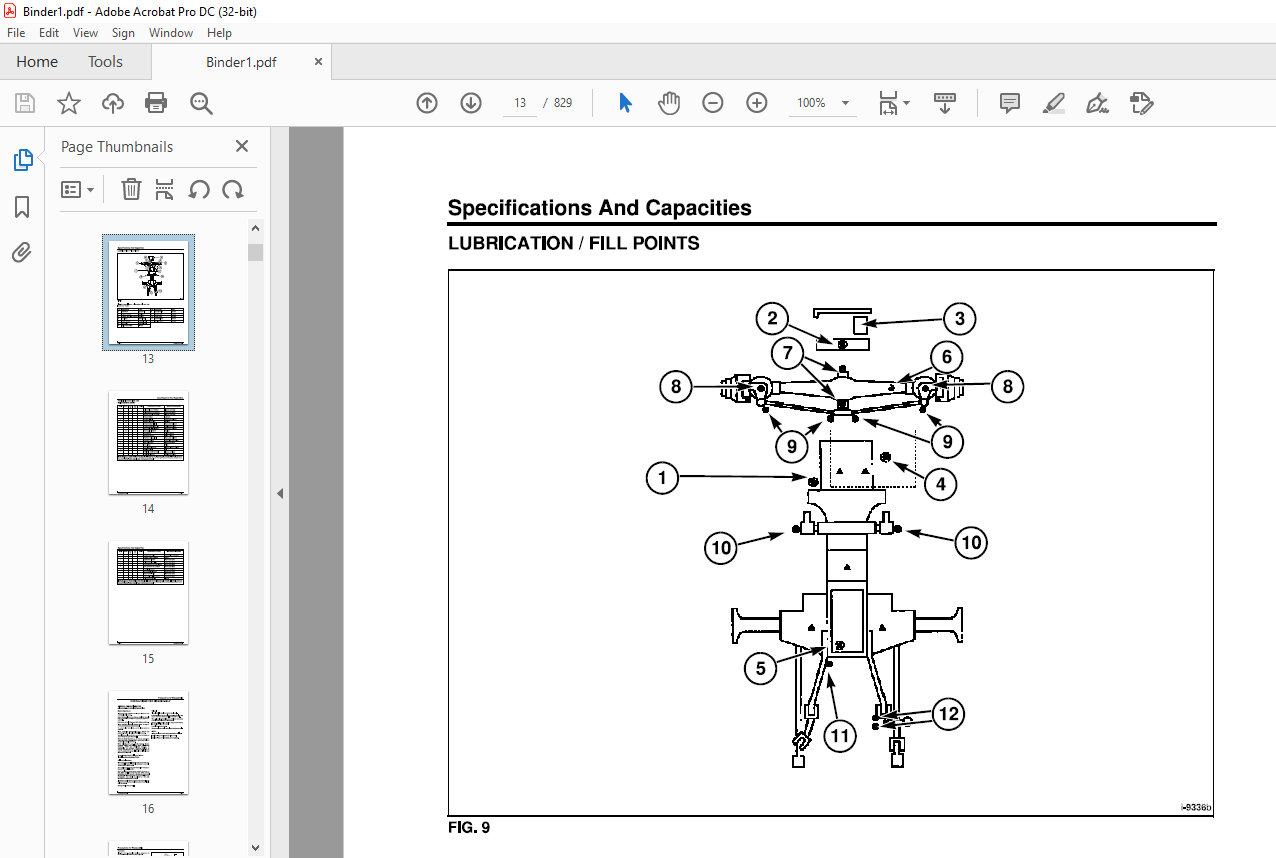Click the 'Page Thumbnails' panel title
Screen dimensions: 1276x858
point(117,146)
